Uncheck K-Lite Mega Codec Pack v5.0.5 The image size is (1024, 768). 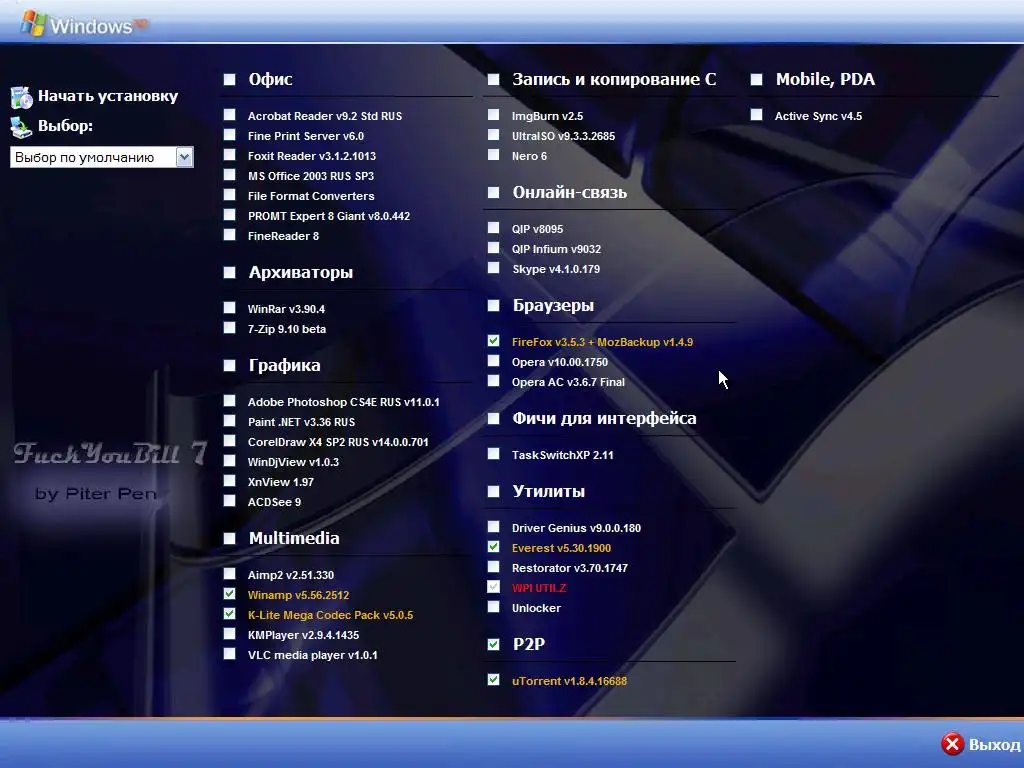[229, 613]
